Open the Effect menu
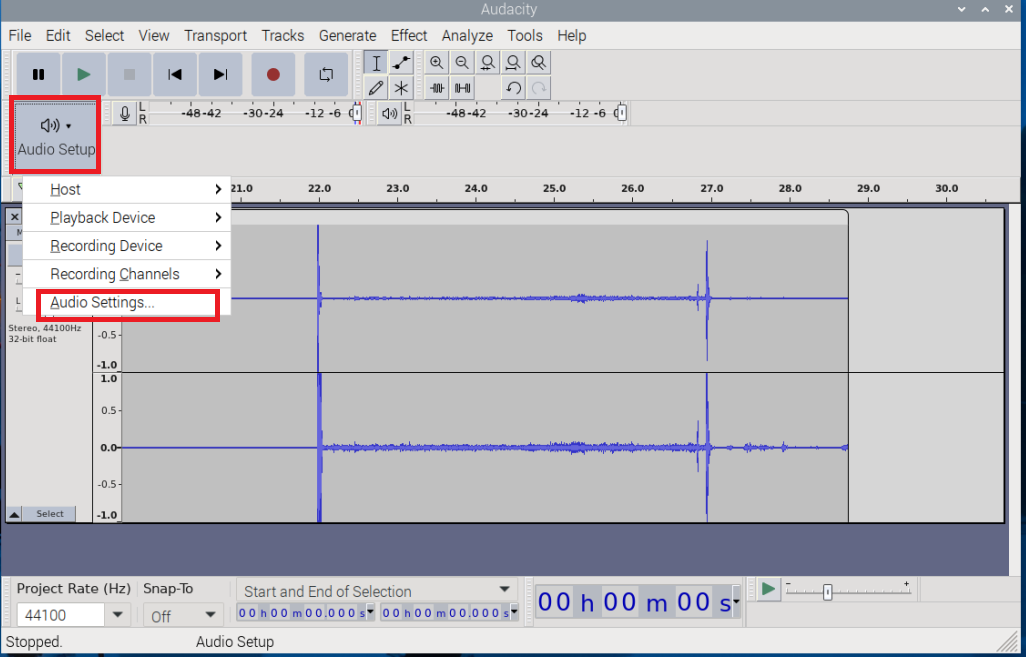Viewport: 1026px width, 657px height. (409, 35)
